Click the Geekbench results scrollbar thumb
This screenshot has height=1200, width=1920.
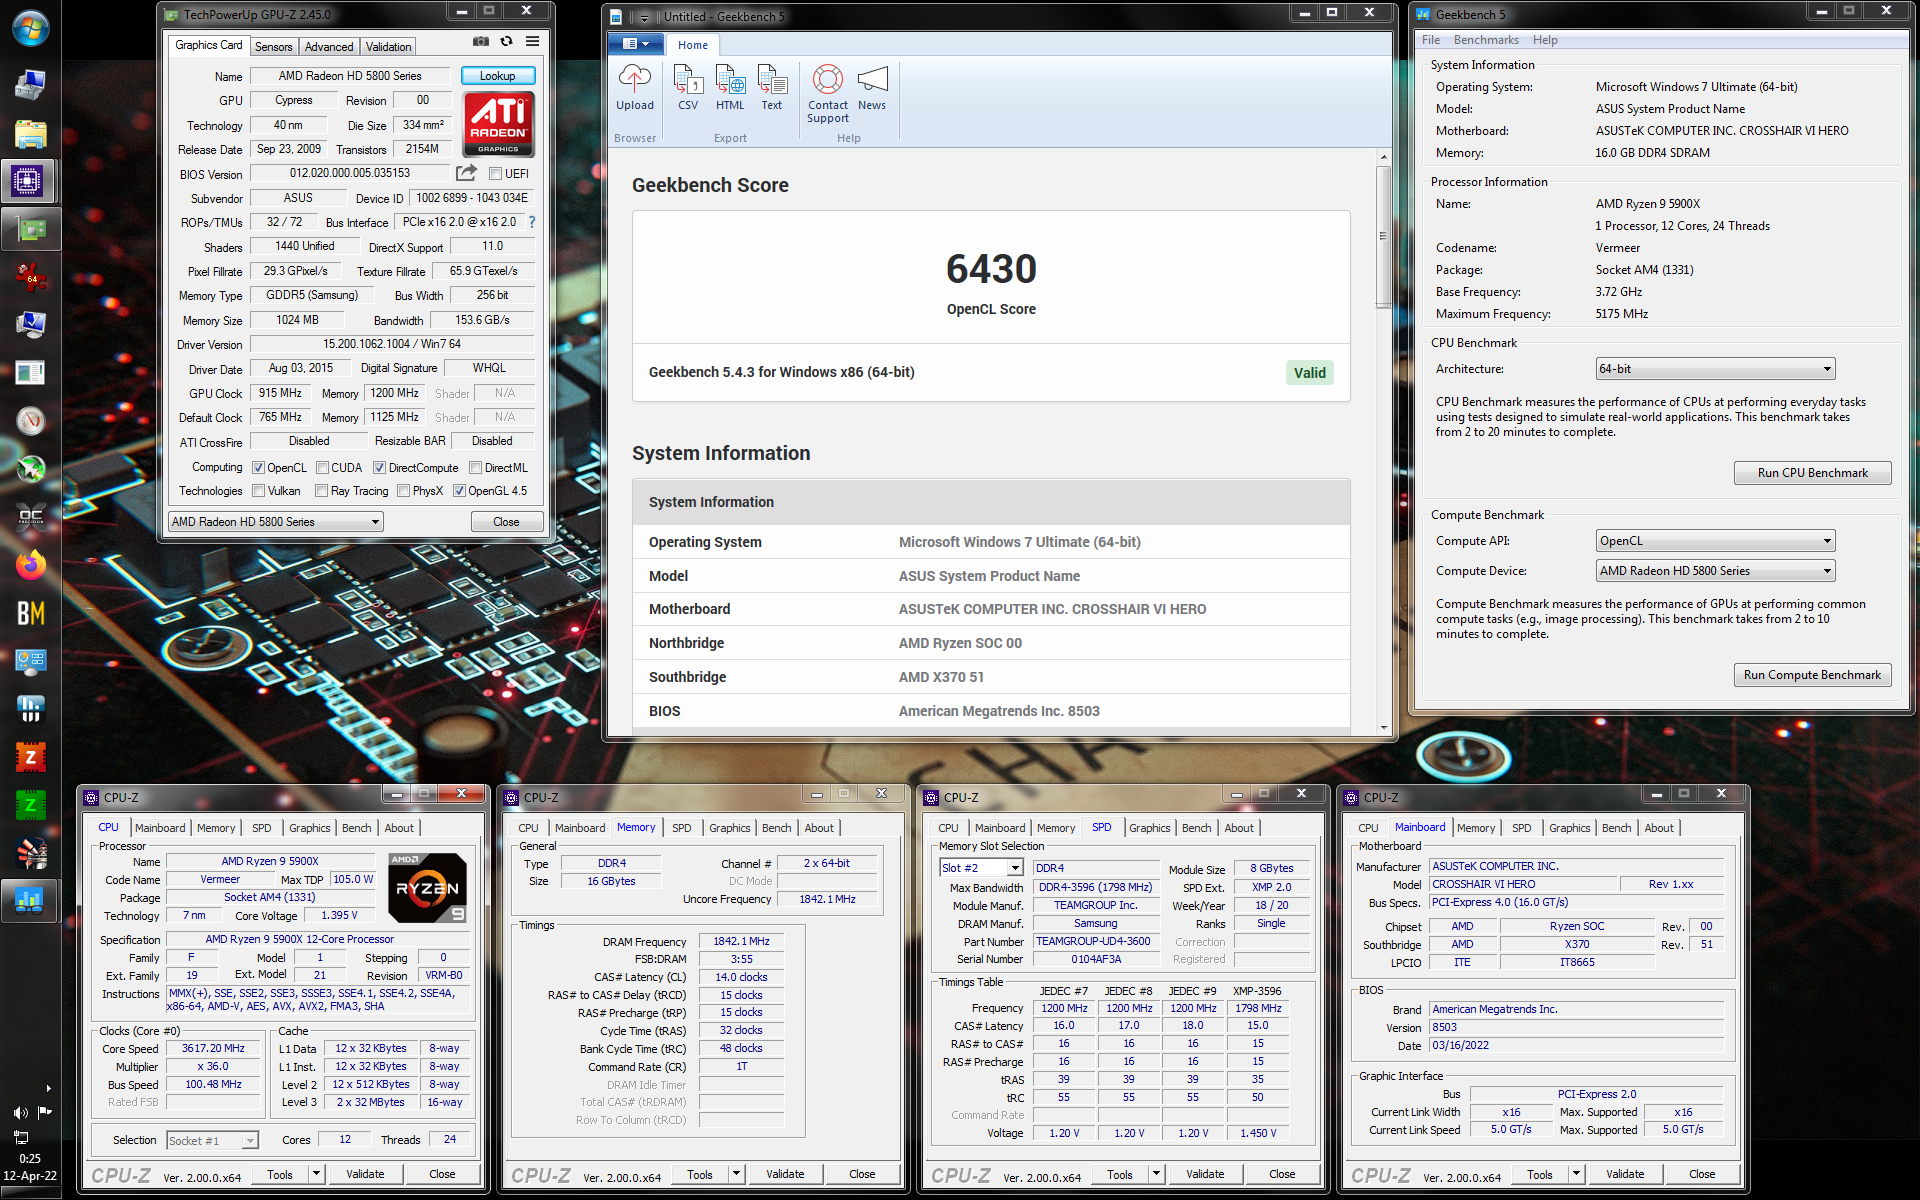point(1384,237)
